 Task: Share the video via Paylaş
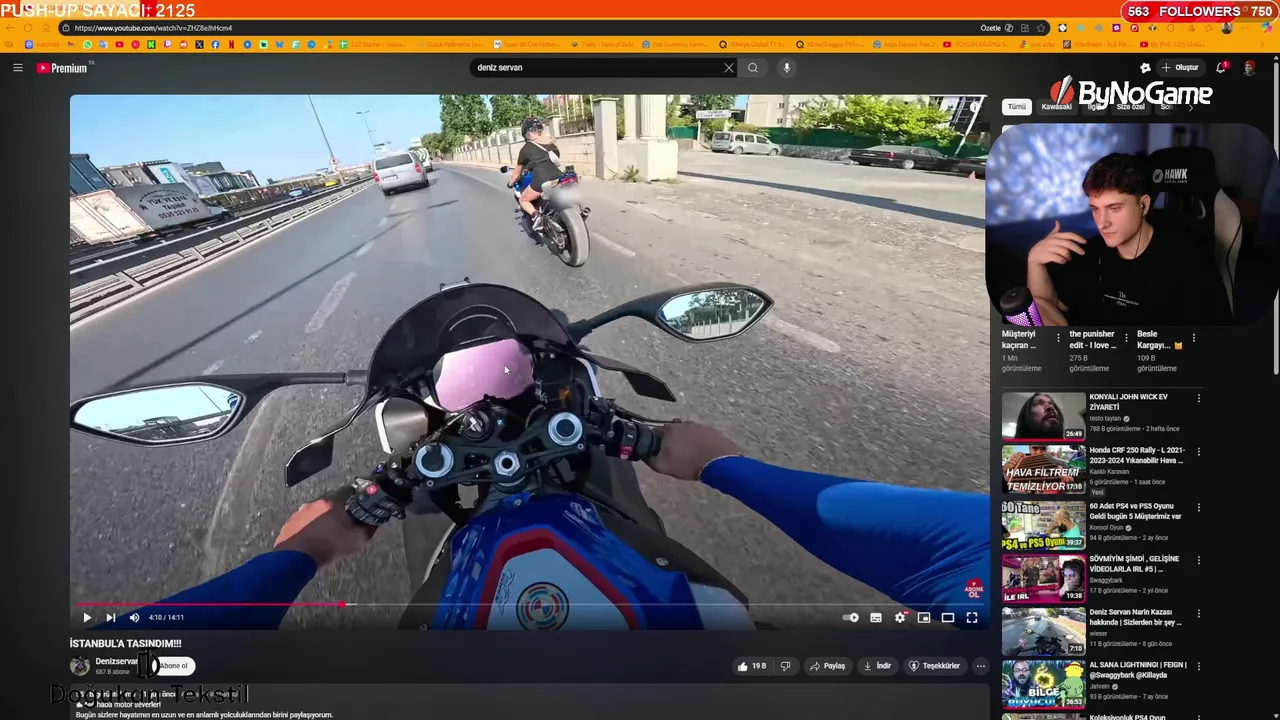click(827, 666)
